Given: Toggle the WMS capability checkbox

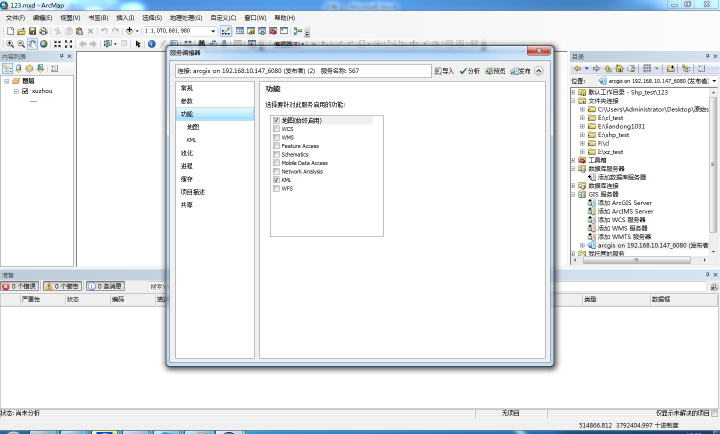Looking at the screenshot, I should coord(276,137).
